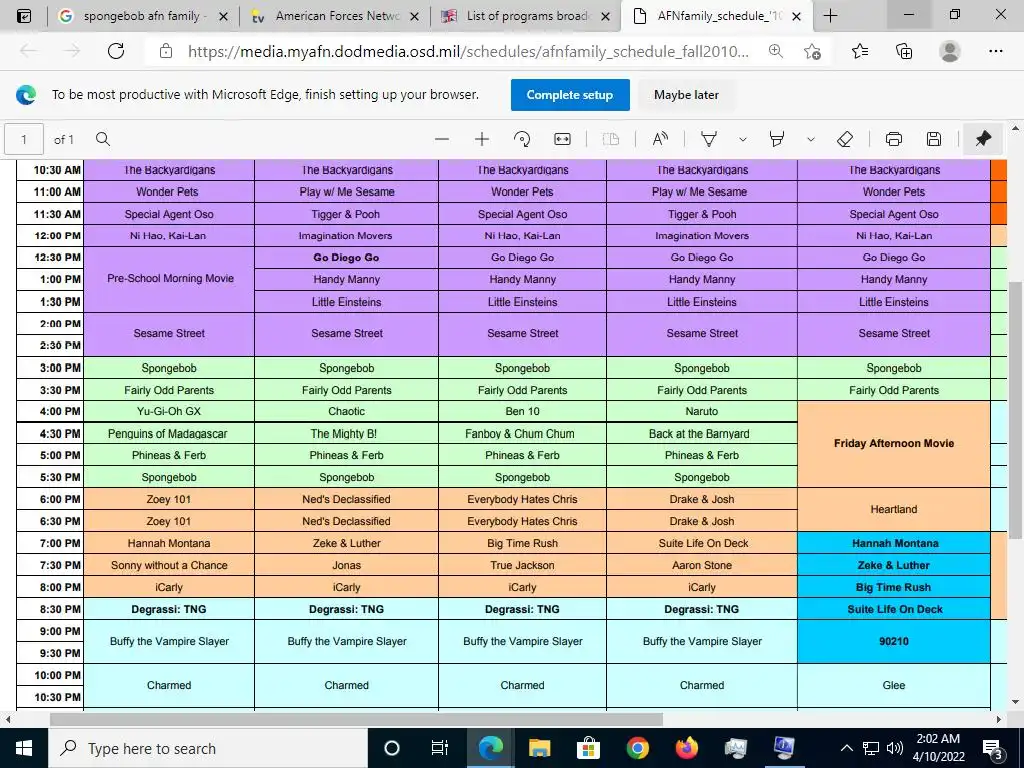The height and width of the screenshot is (768, 1024).
Task: Select the PDF Draw pen tool
Action: [x=709, y=139]
